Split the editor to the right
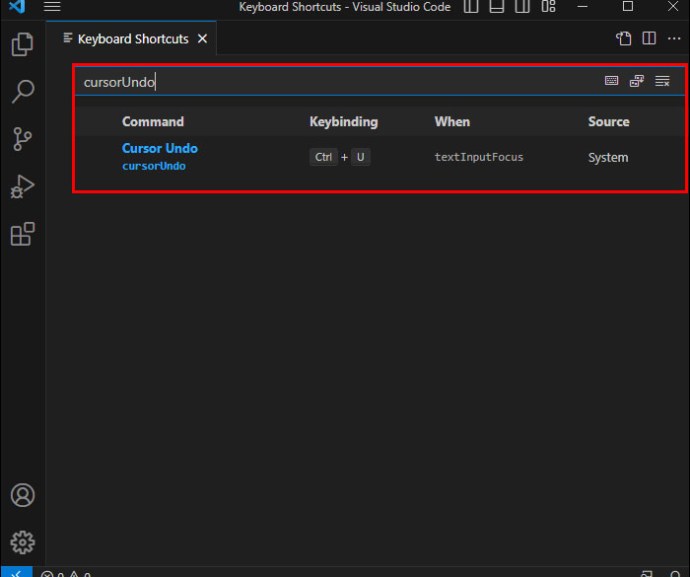This screenshot has height=577, width=690. point(649,38)
